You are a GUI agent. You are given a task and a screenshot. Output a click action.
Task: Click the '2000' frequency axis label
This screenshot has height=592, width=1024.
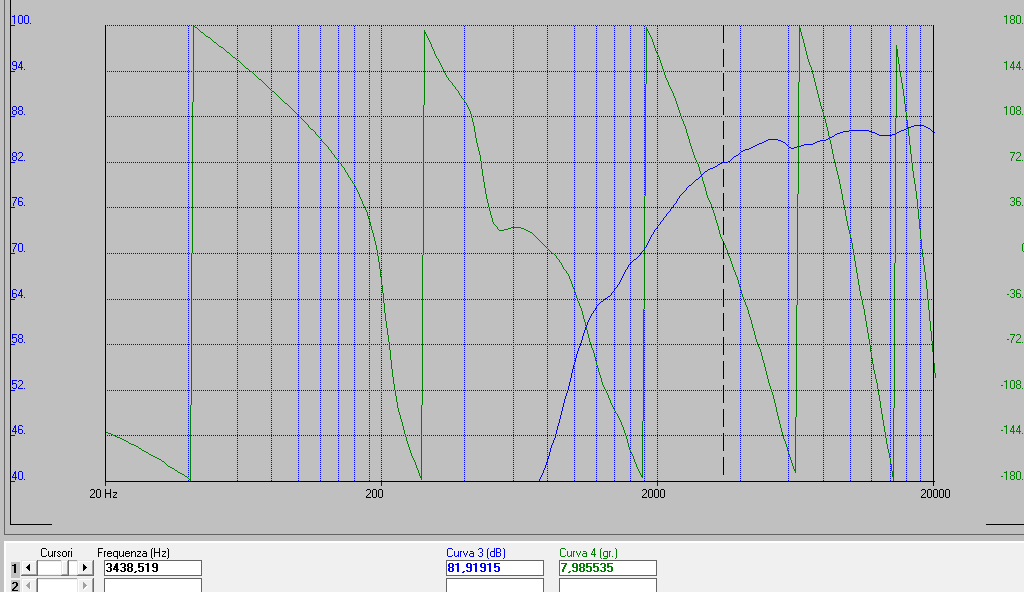[x=653, y=494]
